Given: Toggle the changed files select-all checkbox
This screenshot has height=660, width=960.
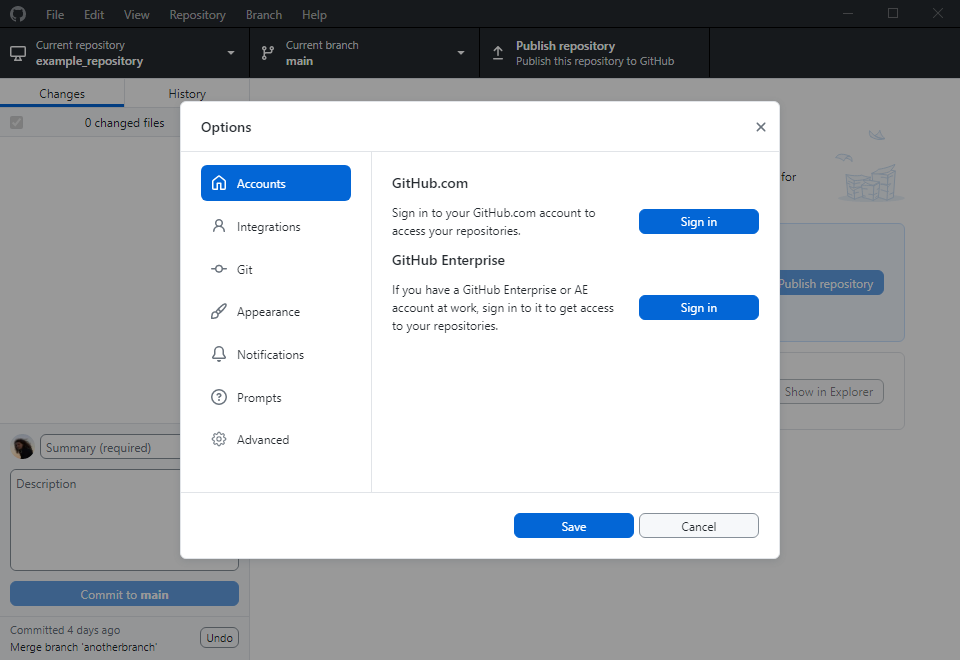Looking at the screenshot, I should click(17, 122).
